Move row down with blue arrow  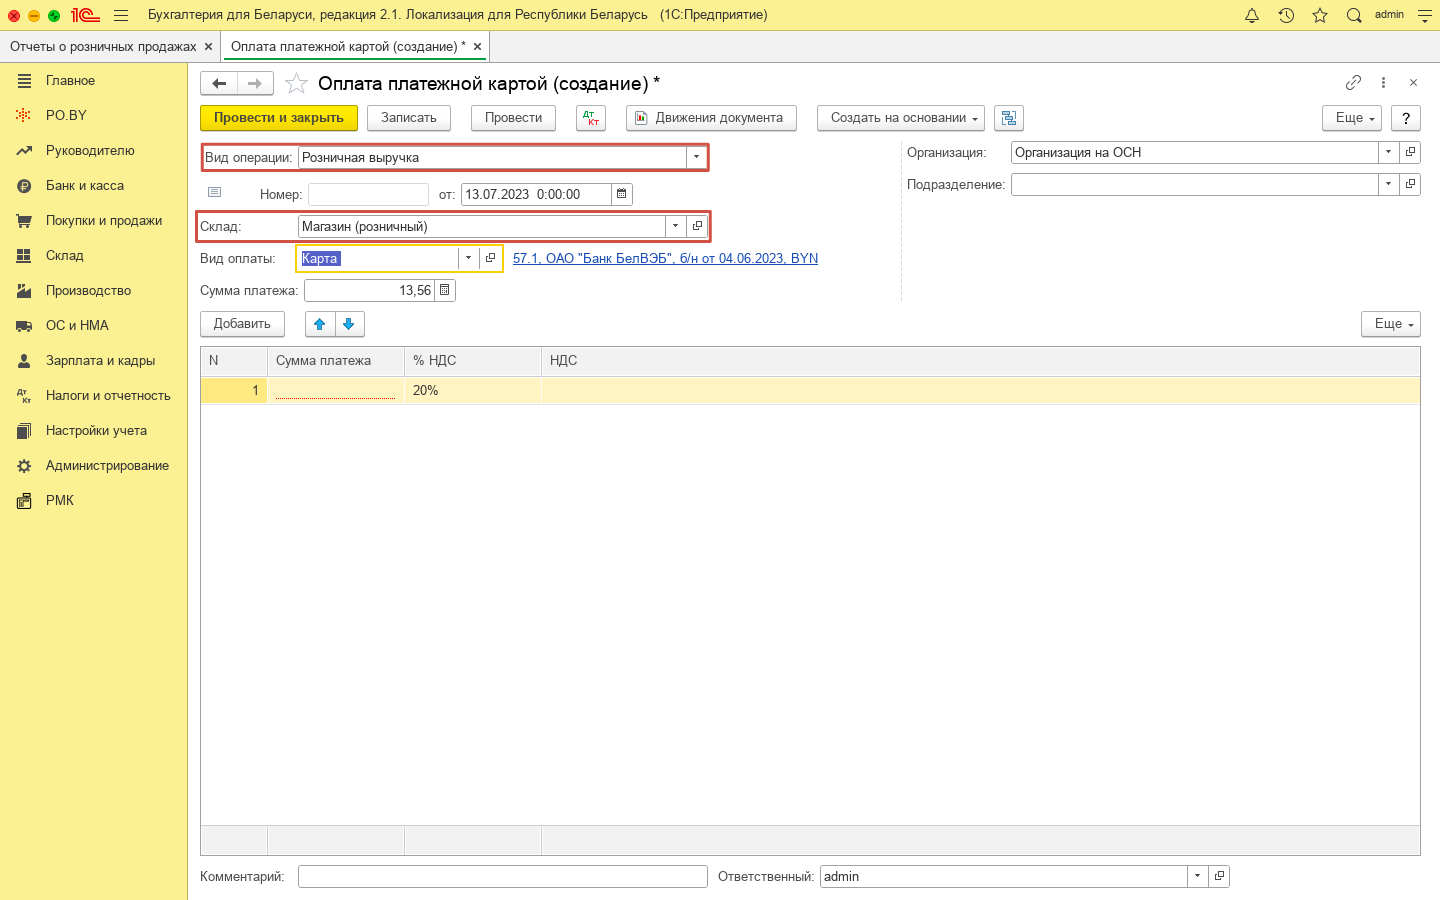(349, 324)
